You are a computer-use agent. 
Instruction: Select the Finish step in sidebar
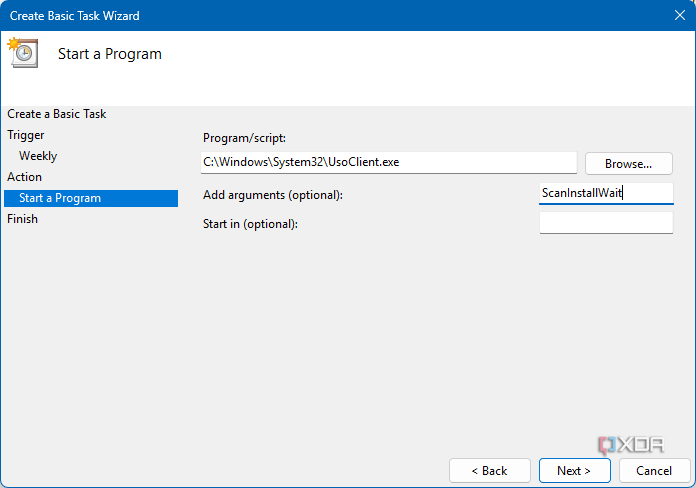23,219
